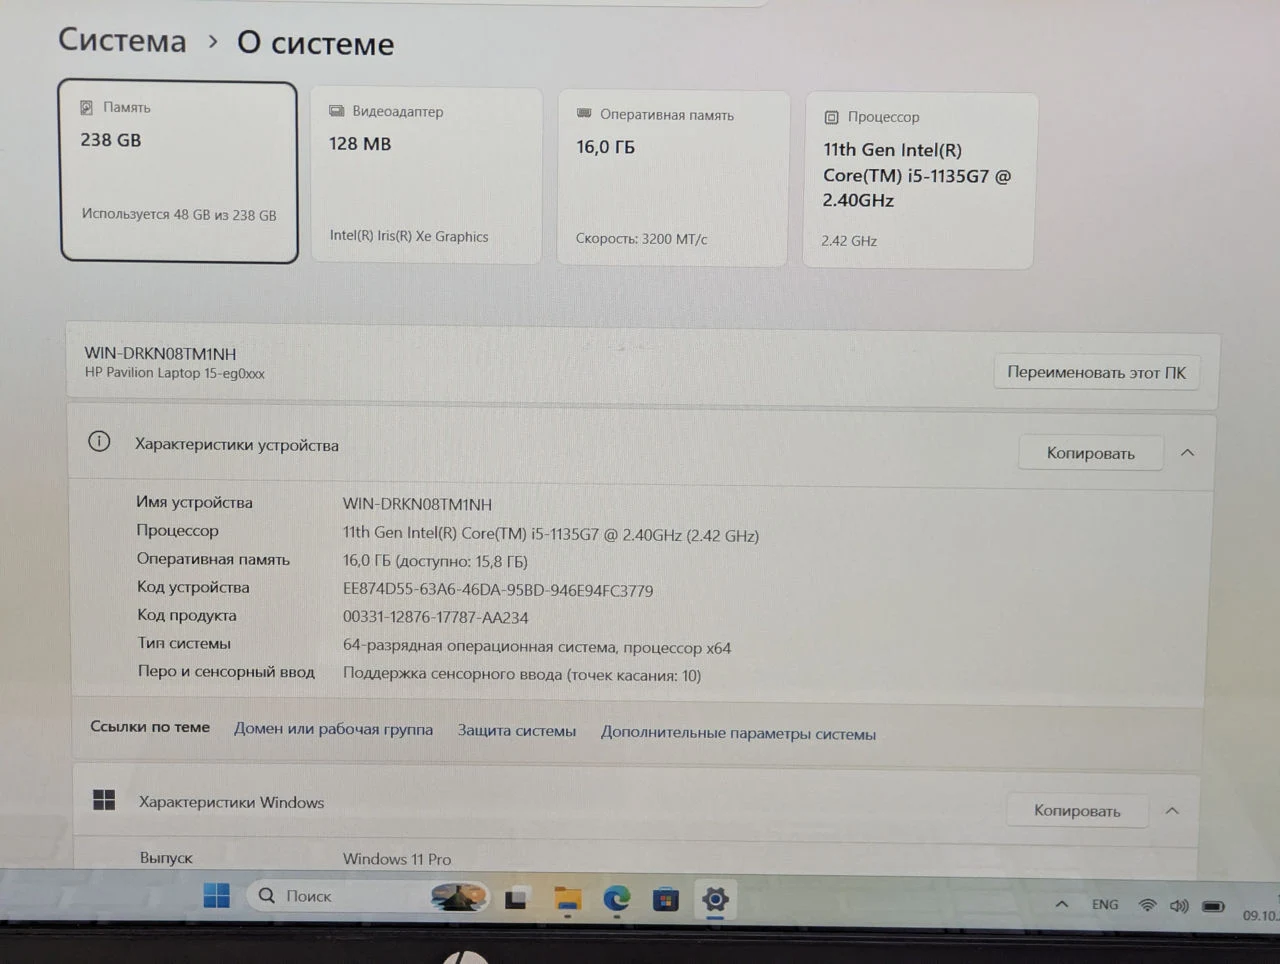1280x964 pixels.
Task: Click the Settings gear taskbar icon
Action: pos(715,900)
